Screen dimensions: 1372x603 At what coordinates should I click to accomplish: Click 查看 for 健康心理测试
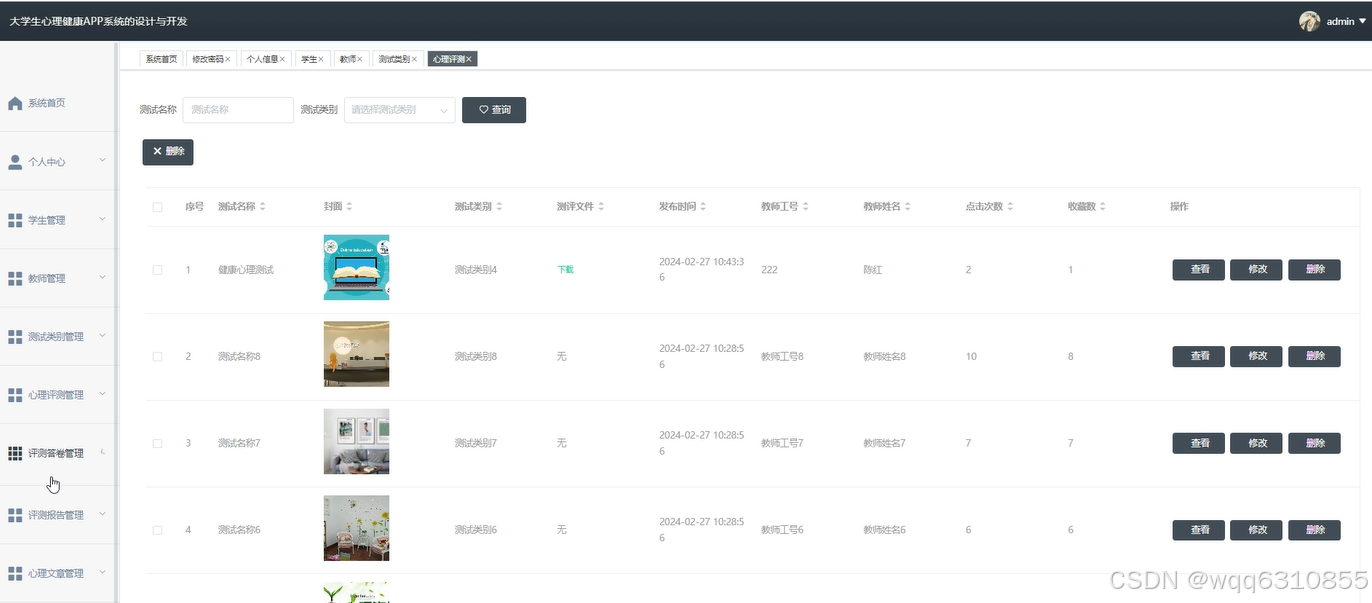pos(1199,270)
